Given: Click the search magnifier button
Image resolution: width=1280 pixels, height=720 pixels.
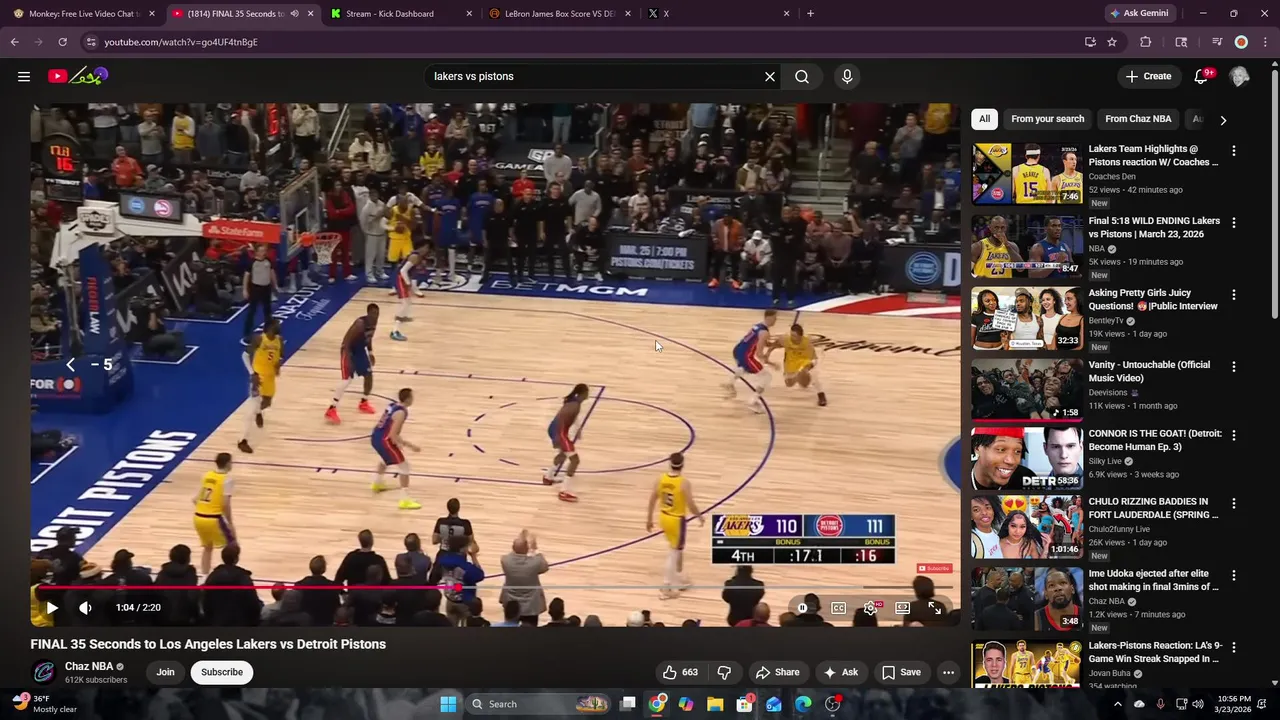Looking at the screenshot, I should [x=802, y=76].
